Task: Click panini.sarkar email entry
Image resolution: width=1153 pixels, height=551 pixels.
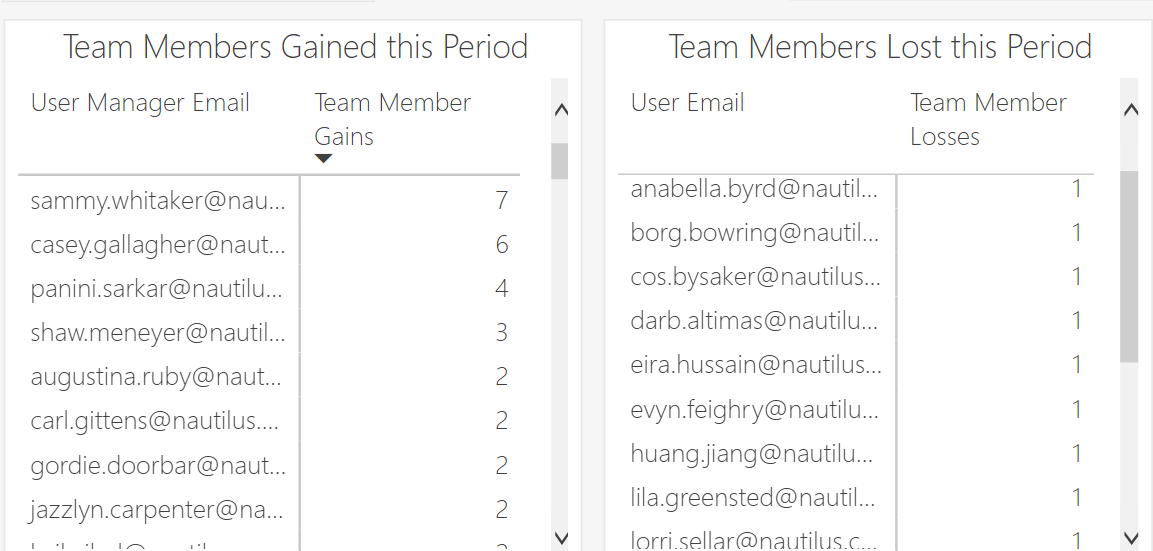Action: [158, 289]
